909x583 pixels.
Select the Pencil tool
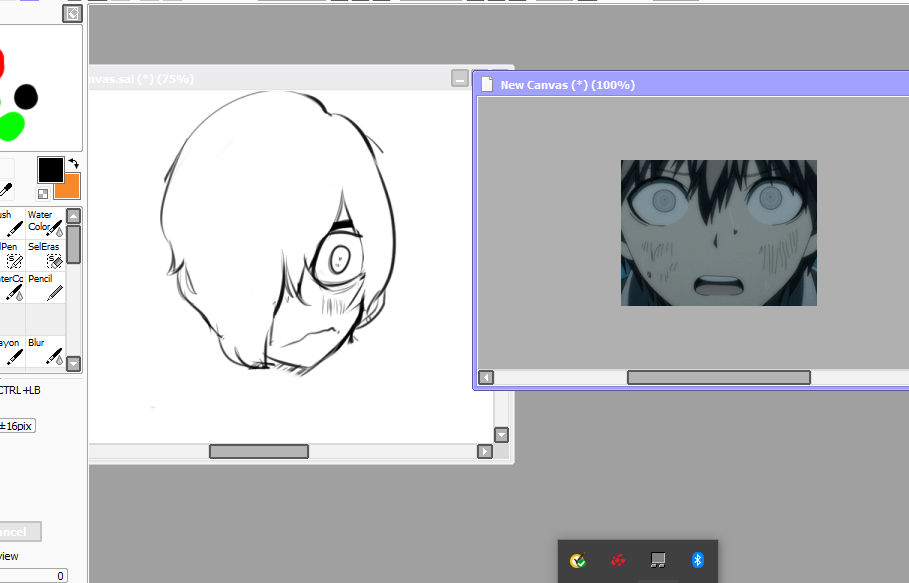click(46, 287)
